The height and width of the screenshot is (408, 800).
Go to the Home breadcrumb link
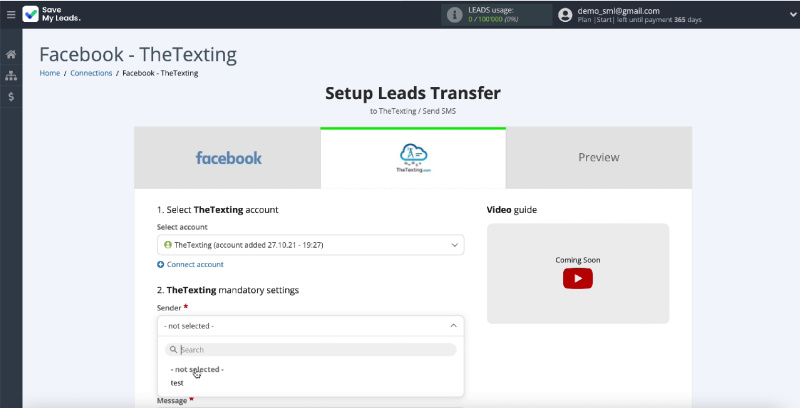pos(49,73)
